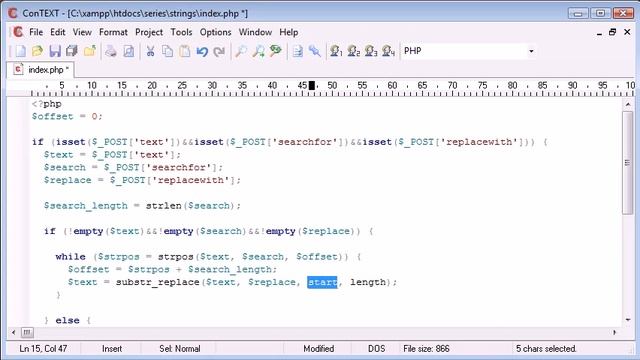Open the Format menu
This screenshot has width=640, height=360.
coord(113,32)
